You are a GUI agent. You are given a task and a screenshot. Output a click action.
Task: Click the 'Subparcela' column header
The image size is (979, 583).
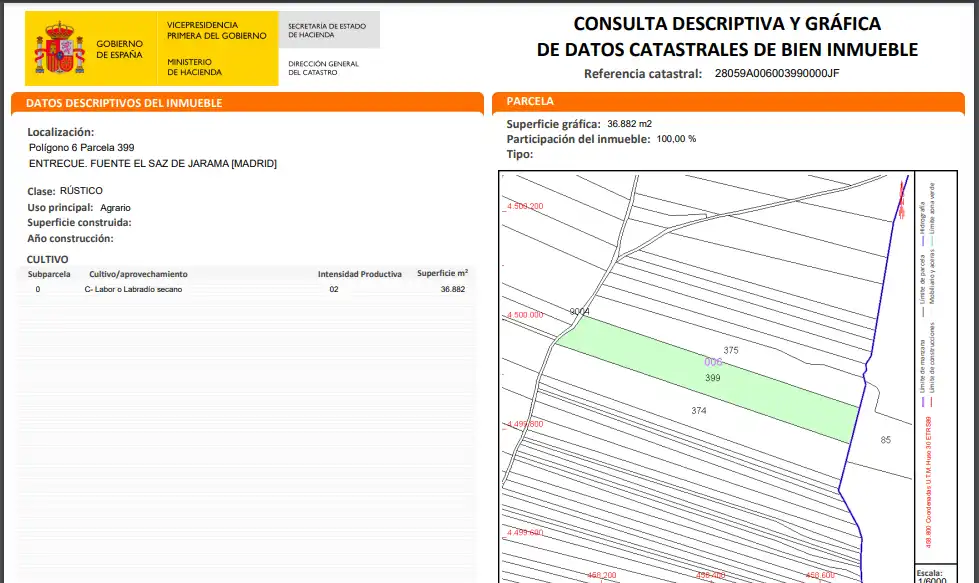tap(49, 274)
